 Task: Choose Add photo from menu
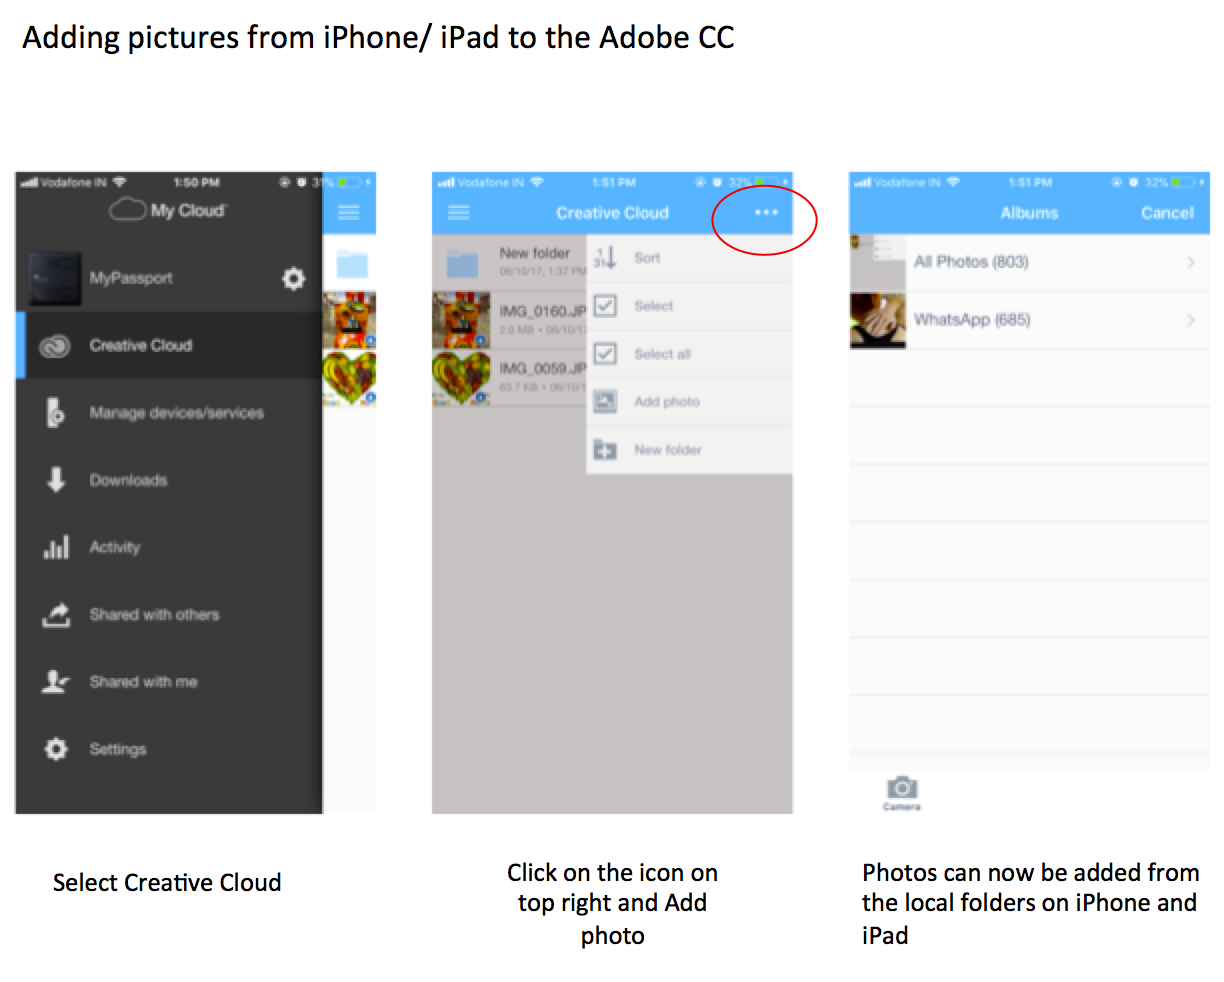pyautogui.click(x=689, y=402)
